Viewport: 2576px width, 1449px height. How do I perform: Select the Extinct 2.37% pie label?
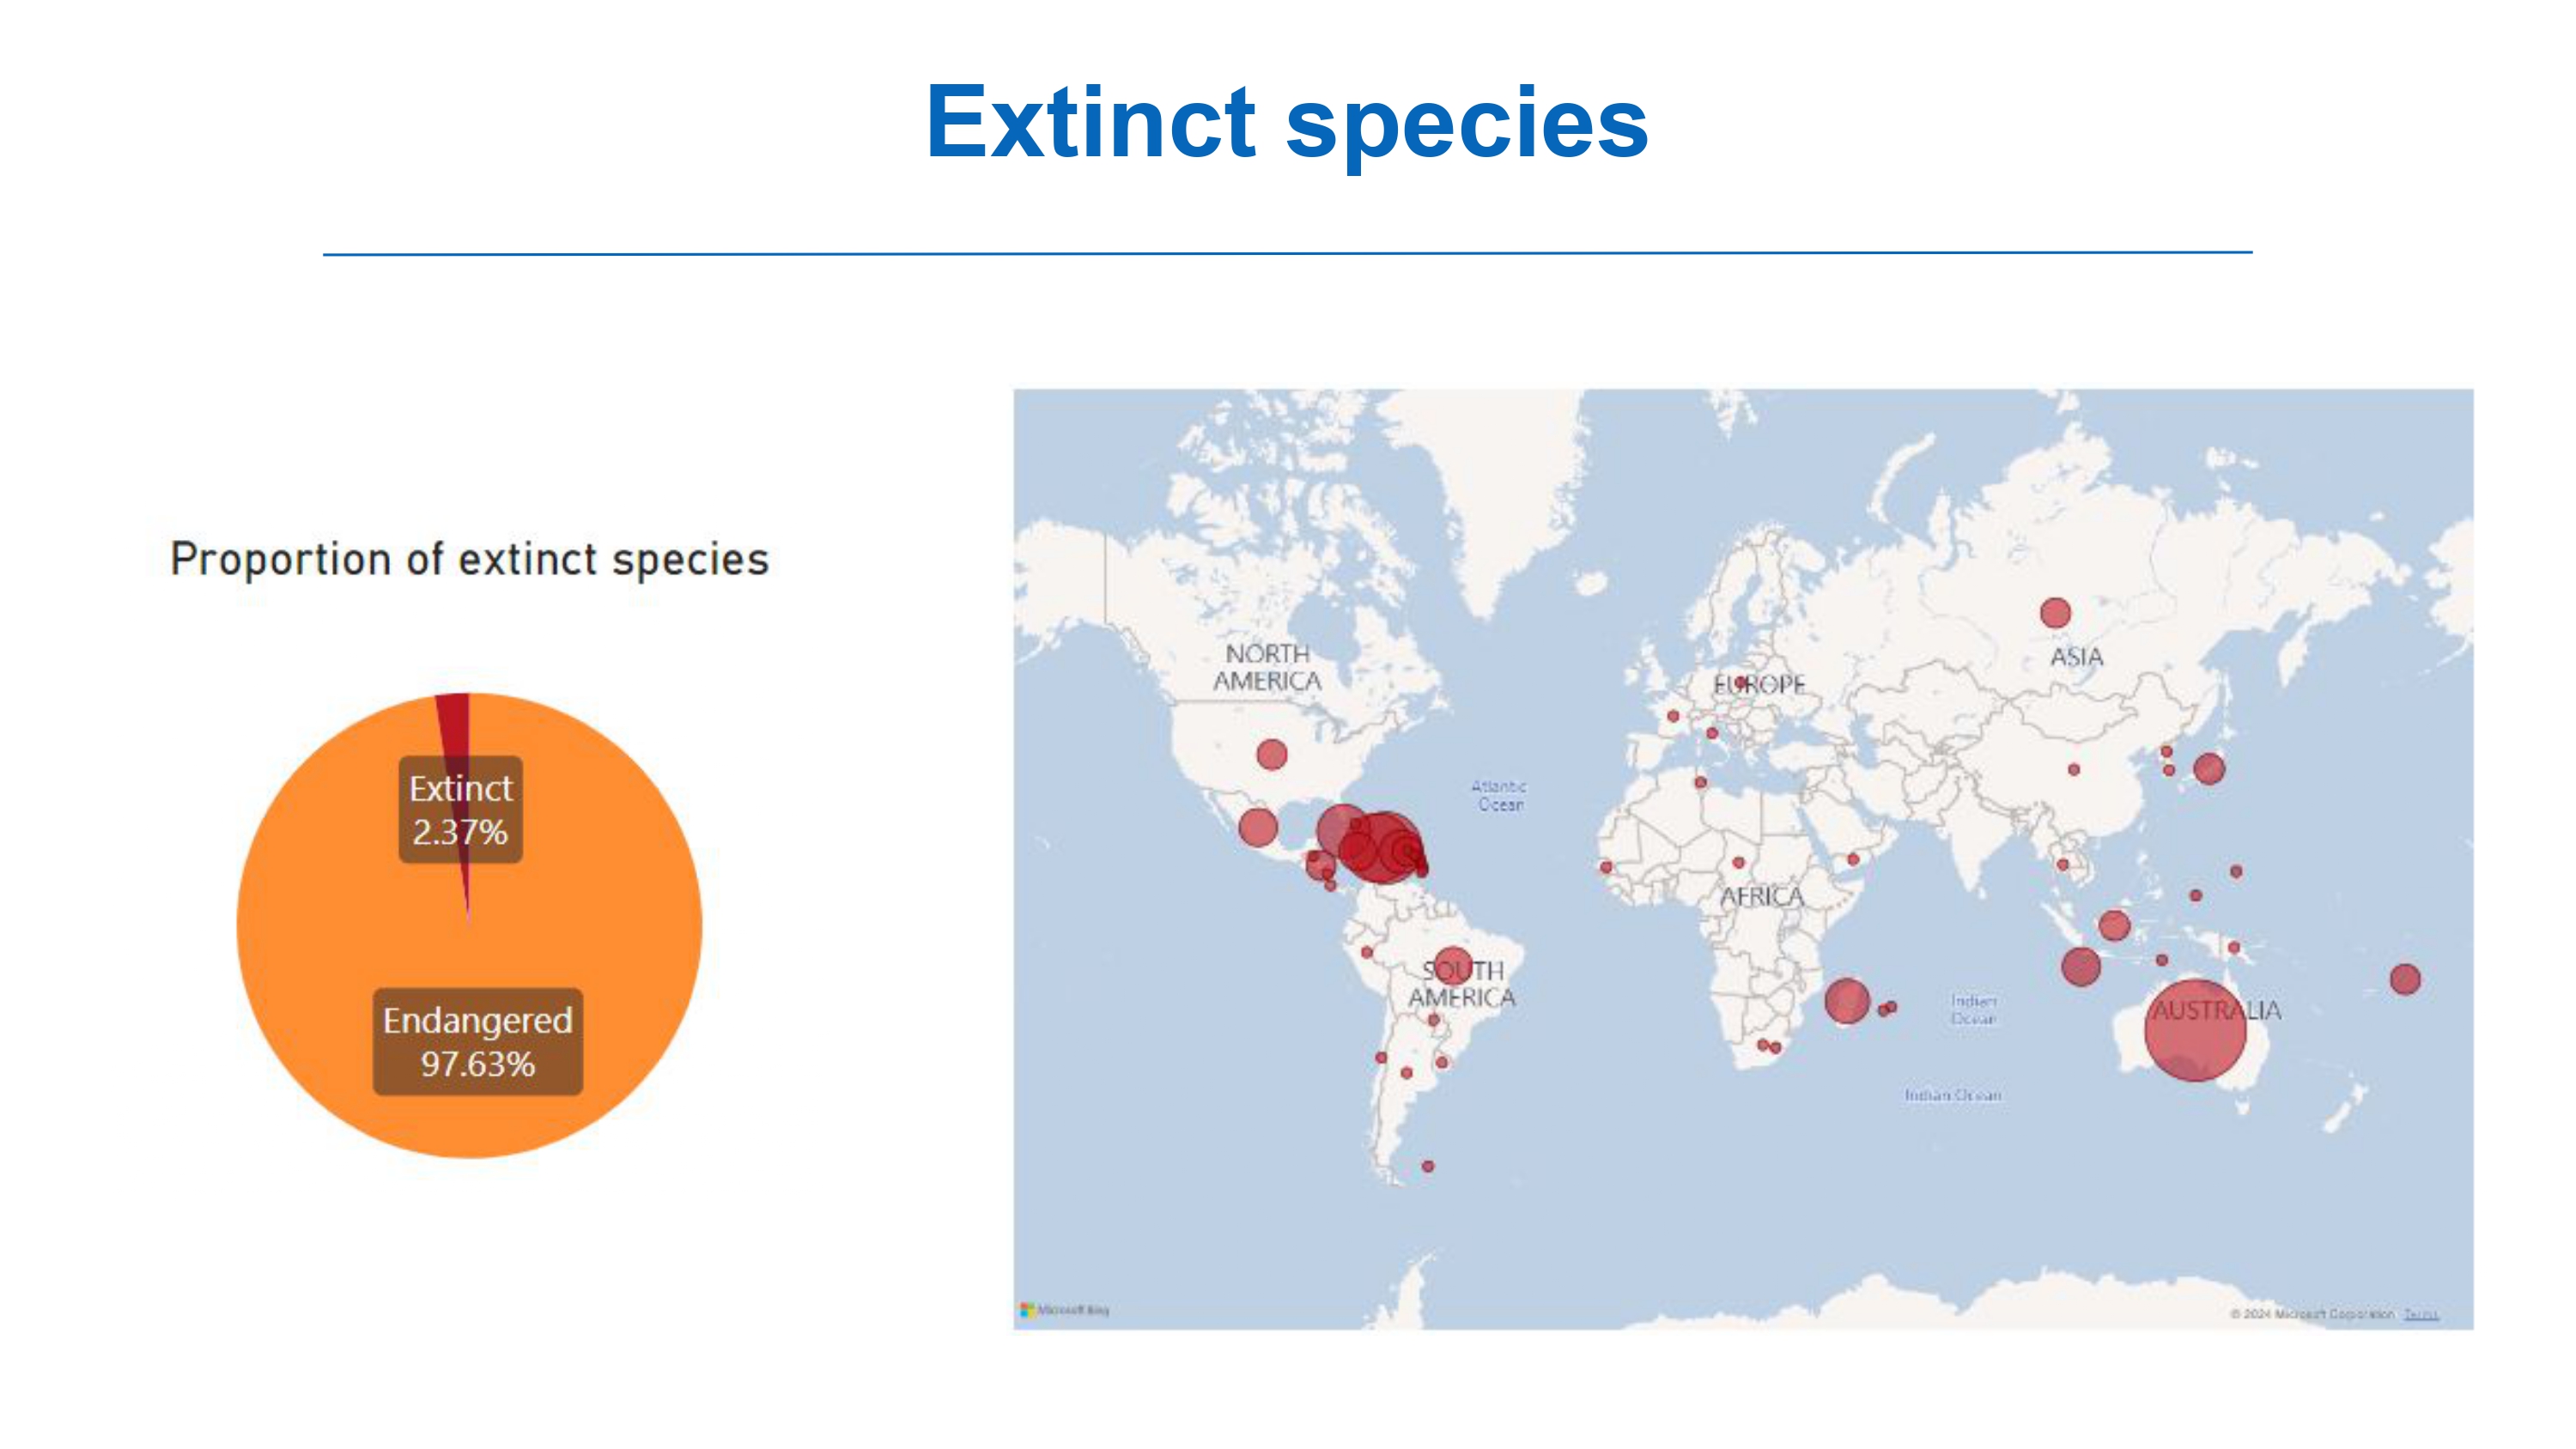460,810
